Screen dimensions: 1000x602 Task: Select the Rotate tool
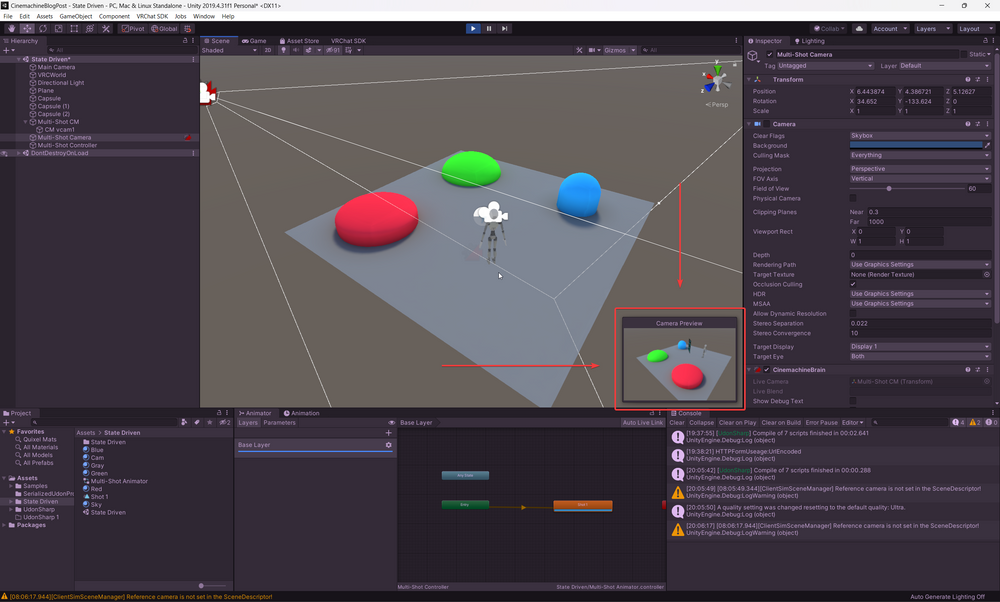[43, 29]
